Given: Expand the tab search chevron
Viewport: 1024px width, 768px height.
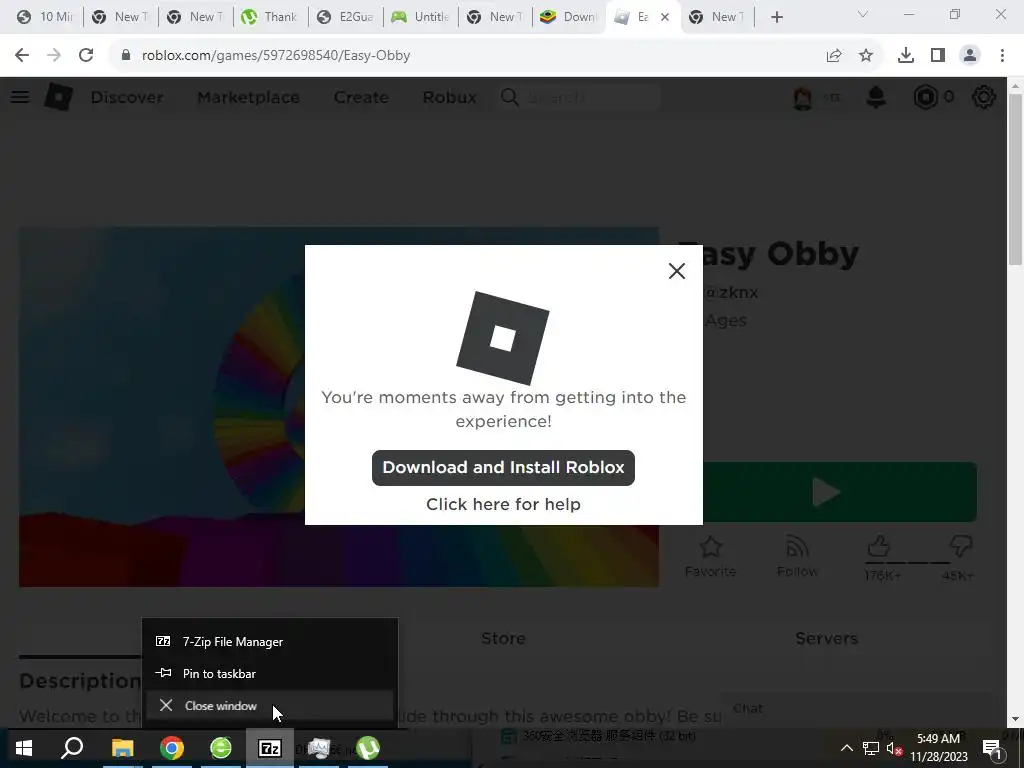Looking at the screenshot, I should click(x=863, y=14).
